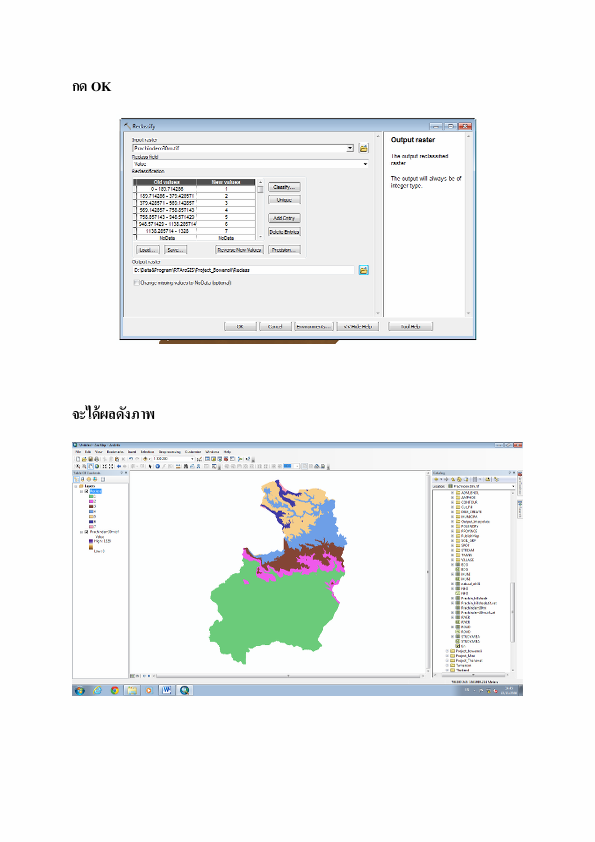Image resolution: width=595 pixels, height=842 pixels.
Task: Open Google Chrome from the taskbar
Action: click(114, 690)
